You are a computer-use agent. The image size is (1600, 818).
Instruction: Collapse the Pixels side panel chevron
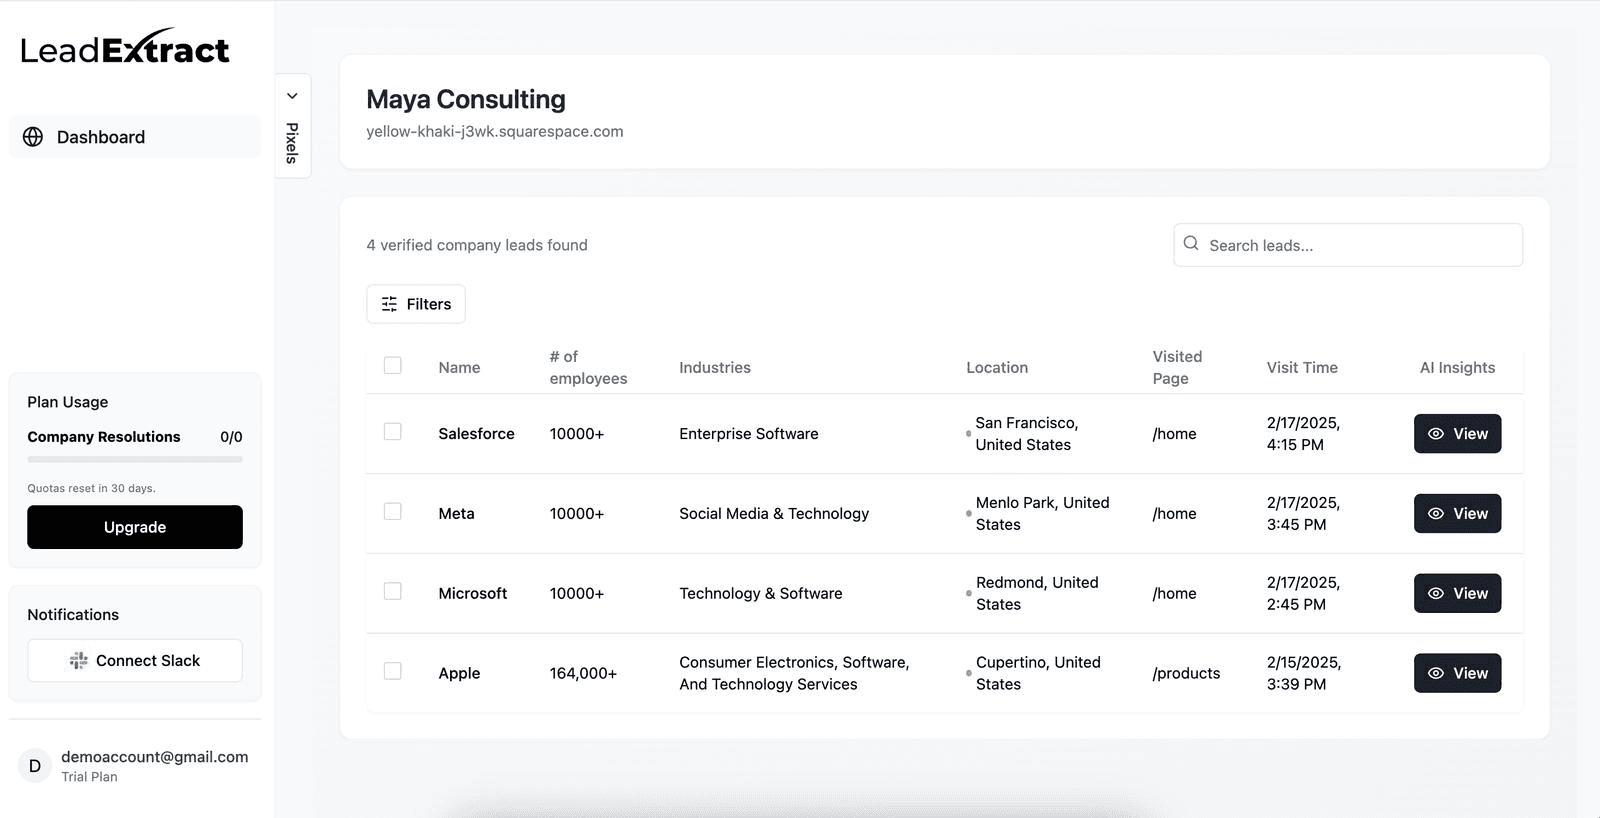[293, 96]
